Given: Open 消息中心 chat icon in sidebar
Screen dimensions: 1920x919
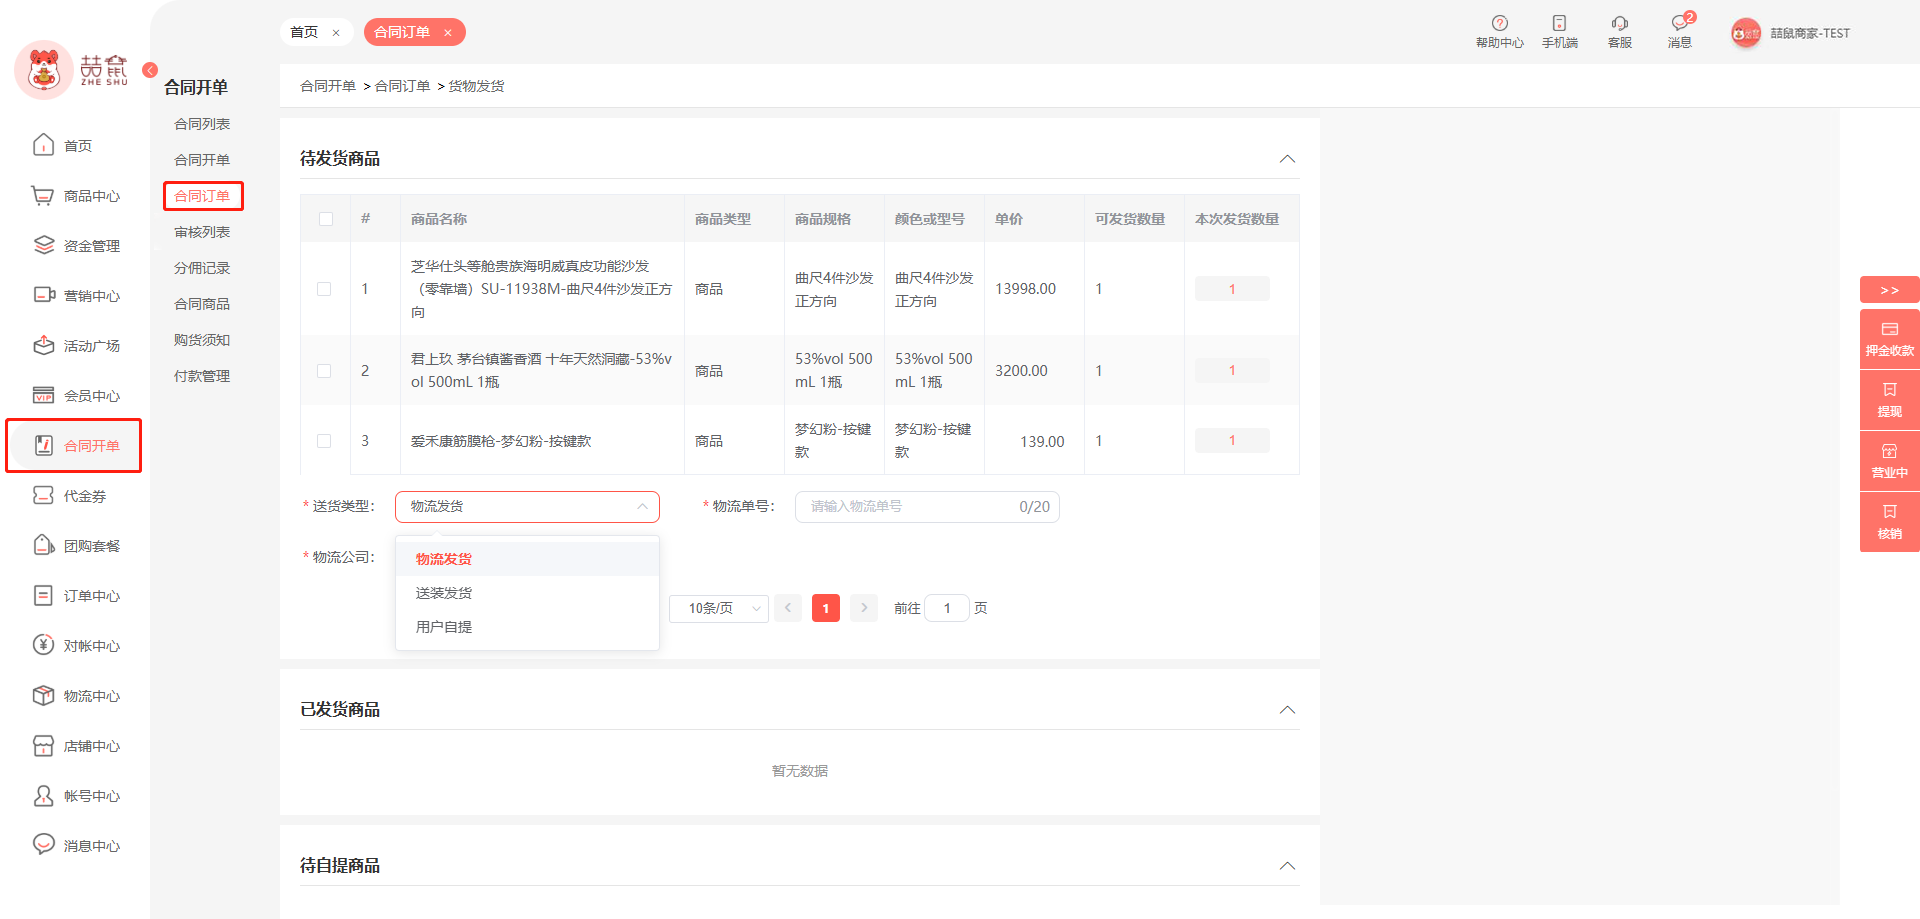Looking at the screenshot, I should tap(43, 844).
